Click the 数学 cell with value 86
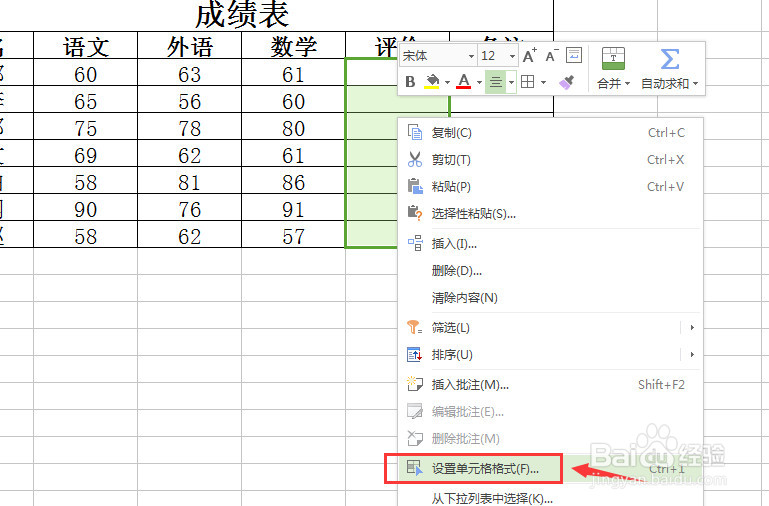The height and width of the screenshot is (506, 769). pos(294,180)
